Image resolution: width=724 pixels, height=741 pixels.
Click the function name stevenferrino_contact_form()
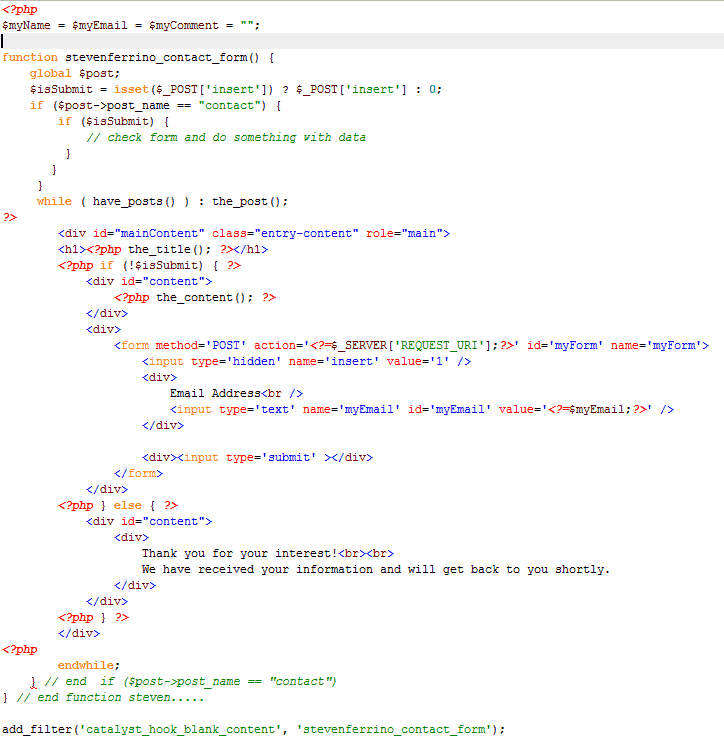click(x=162, y=58)
